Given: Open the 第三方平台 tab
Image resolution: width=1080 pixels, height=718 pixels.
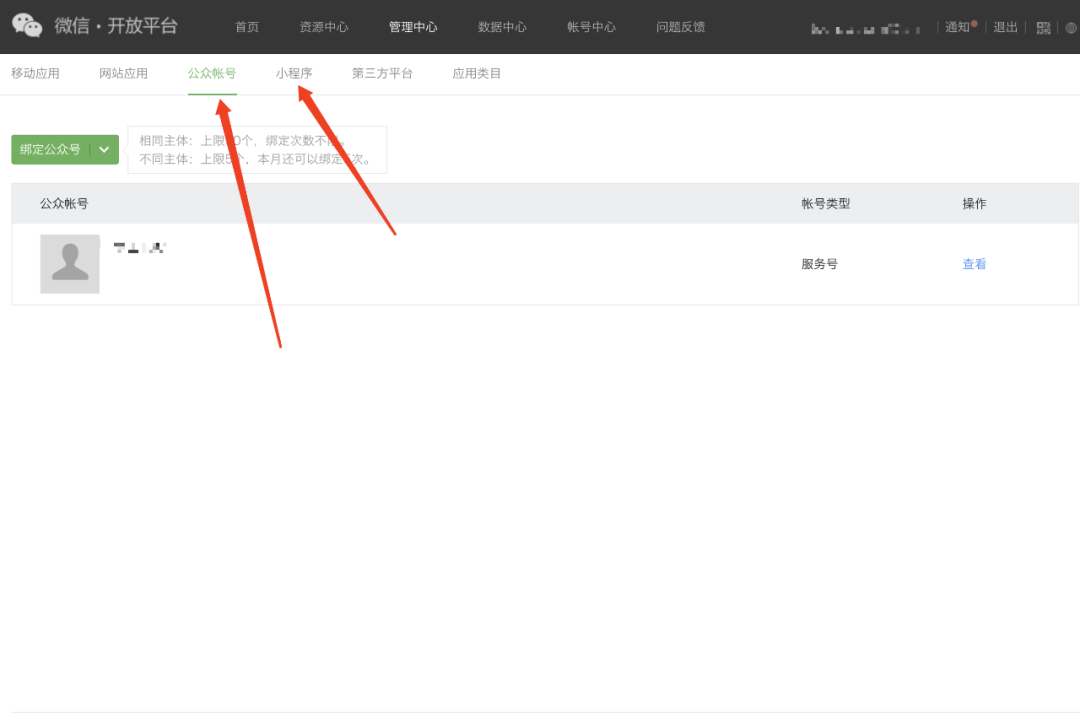Looking at the screenshot, I should click(x=381, y=72).
